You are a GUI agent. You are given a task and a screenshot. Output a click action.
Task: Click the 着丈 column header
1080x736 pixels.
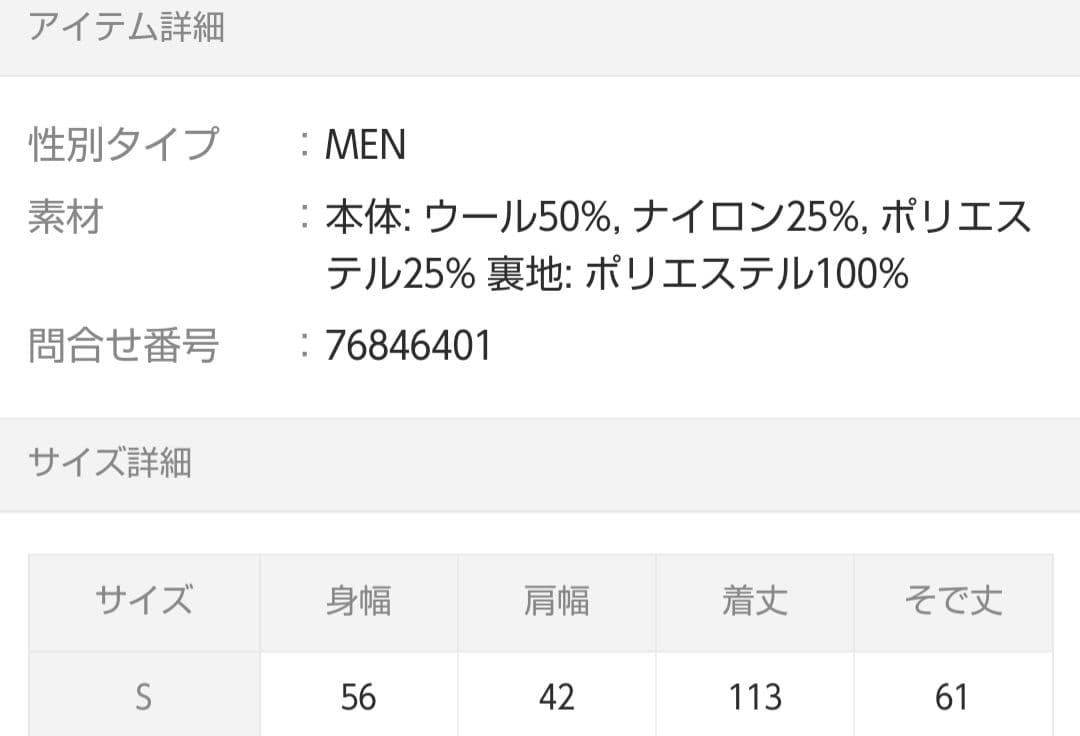click(754, 602)
